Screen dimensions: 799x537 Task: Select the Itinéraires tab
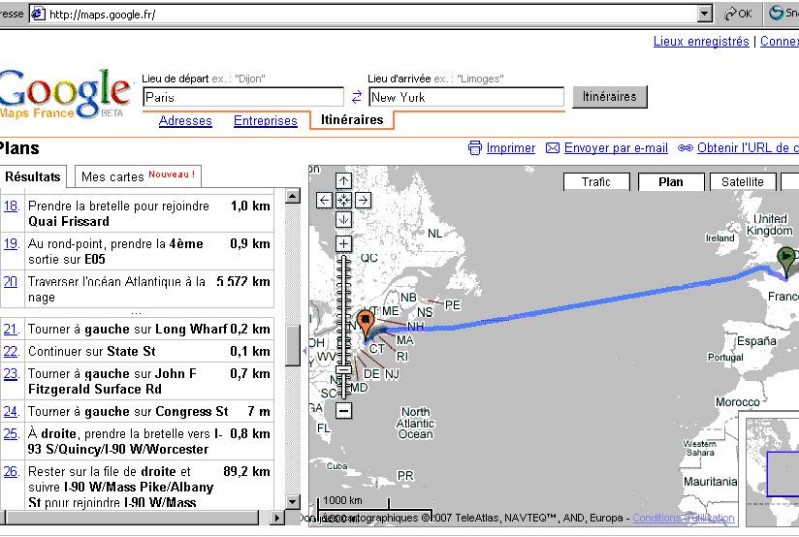pyautogui.click(x=352, y=120)
